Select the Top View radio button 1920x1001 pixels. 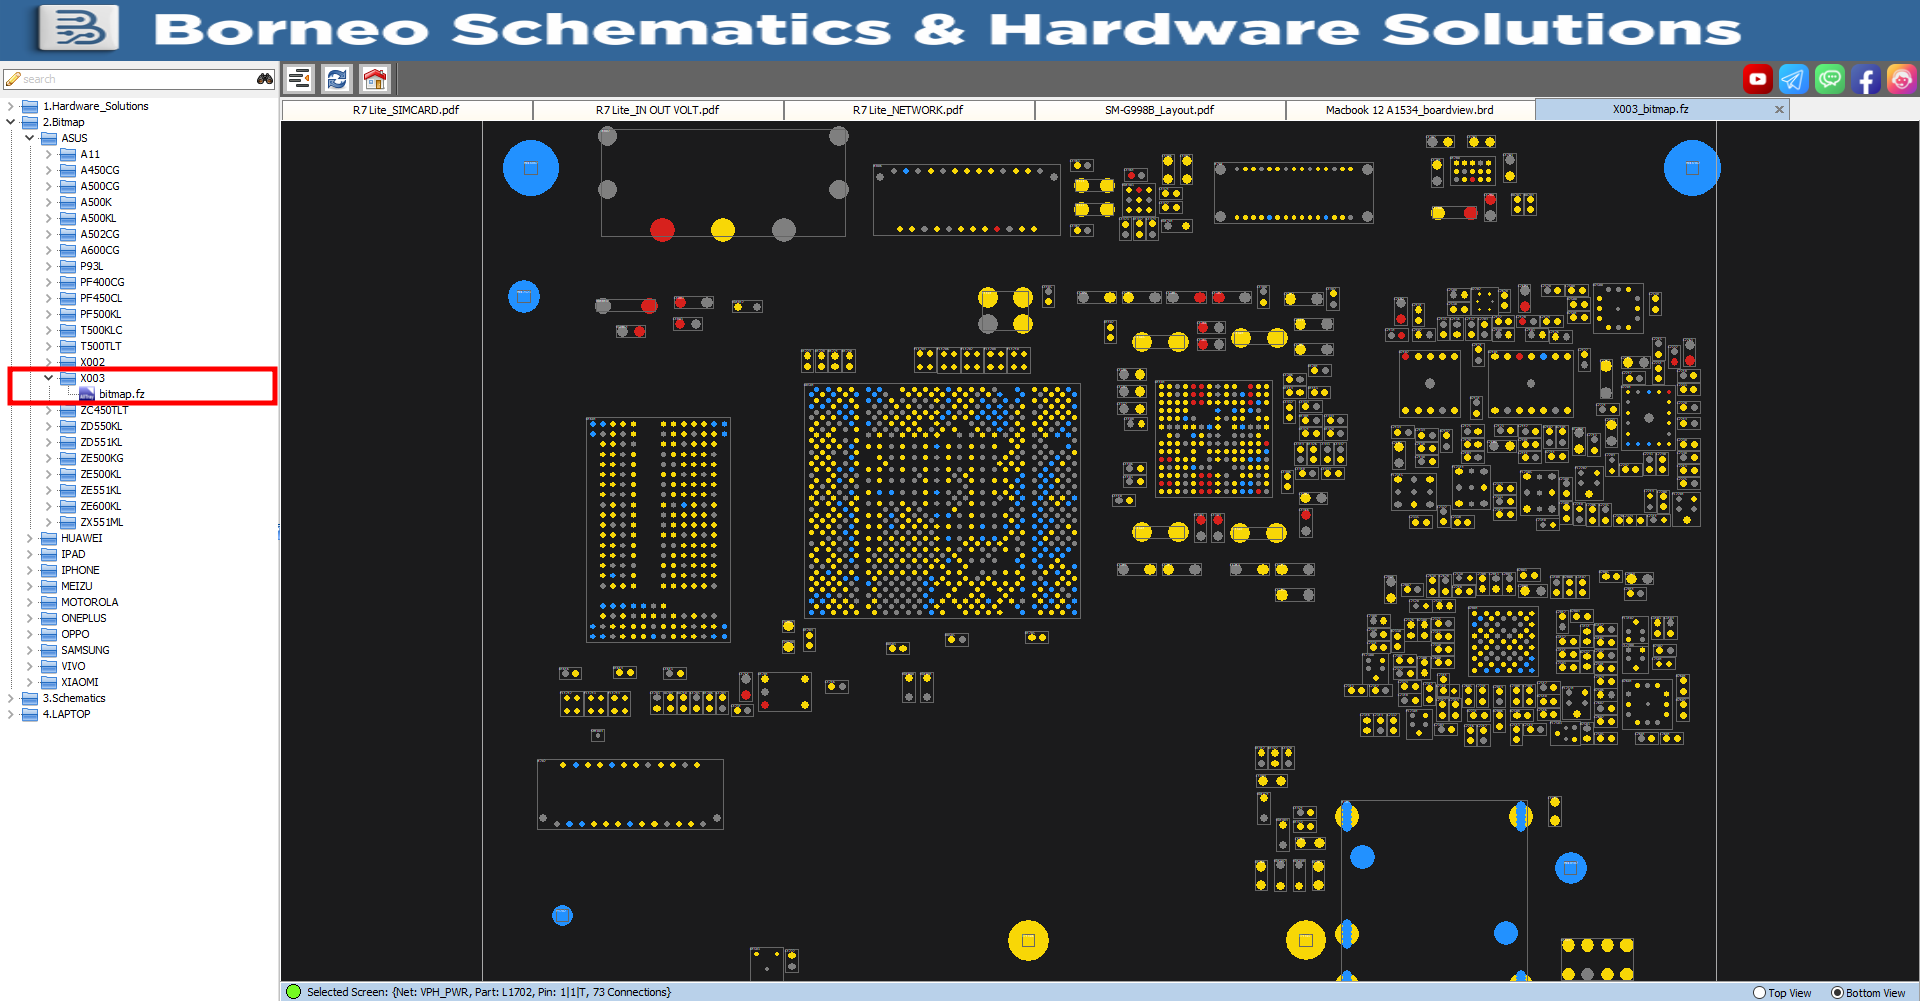[1760, 992]
